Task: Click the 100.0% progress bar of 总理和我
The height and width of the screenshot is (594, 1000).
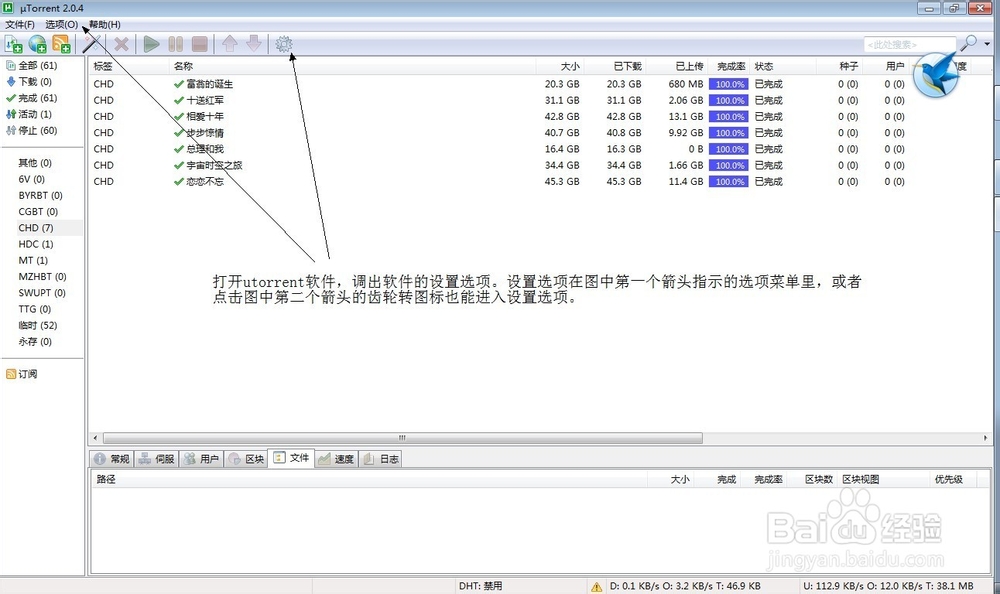Action: 728,149
